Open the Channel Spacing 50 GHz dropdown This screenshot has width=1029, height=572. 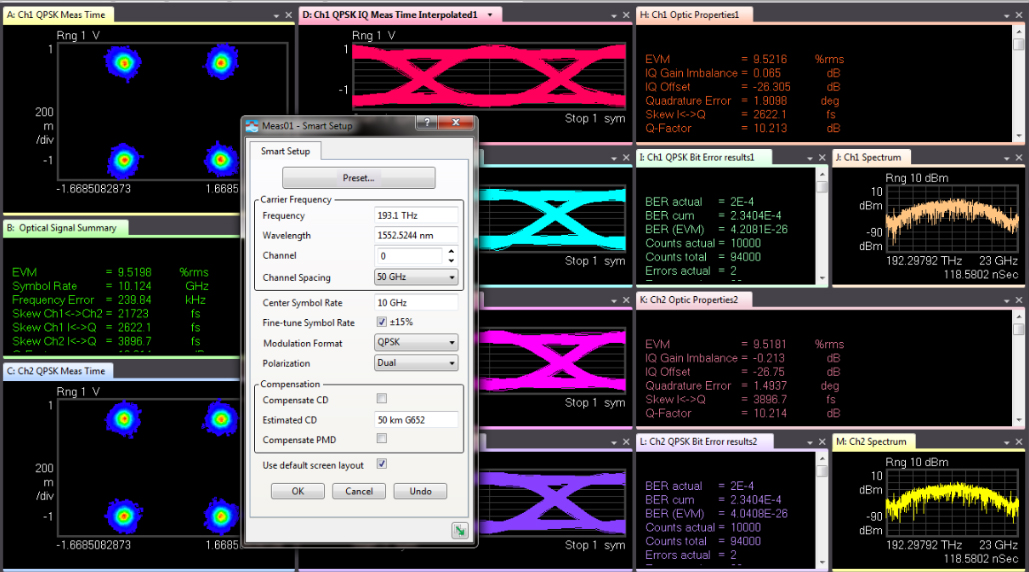click(x=415, y=277)
